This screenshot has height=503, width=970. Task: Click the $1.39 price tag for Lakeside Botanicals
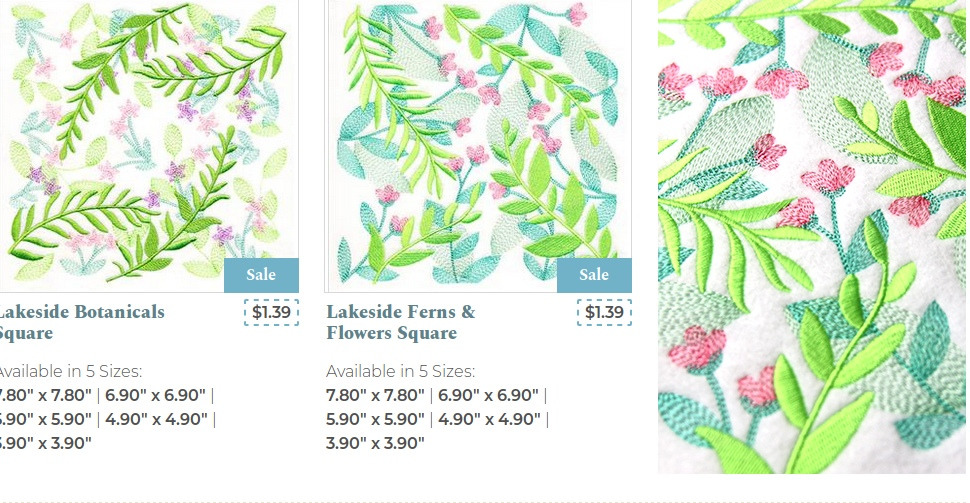[271, 312]
